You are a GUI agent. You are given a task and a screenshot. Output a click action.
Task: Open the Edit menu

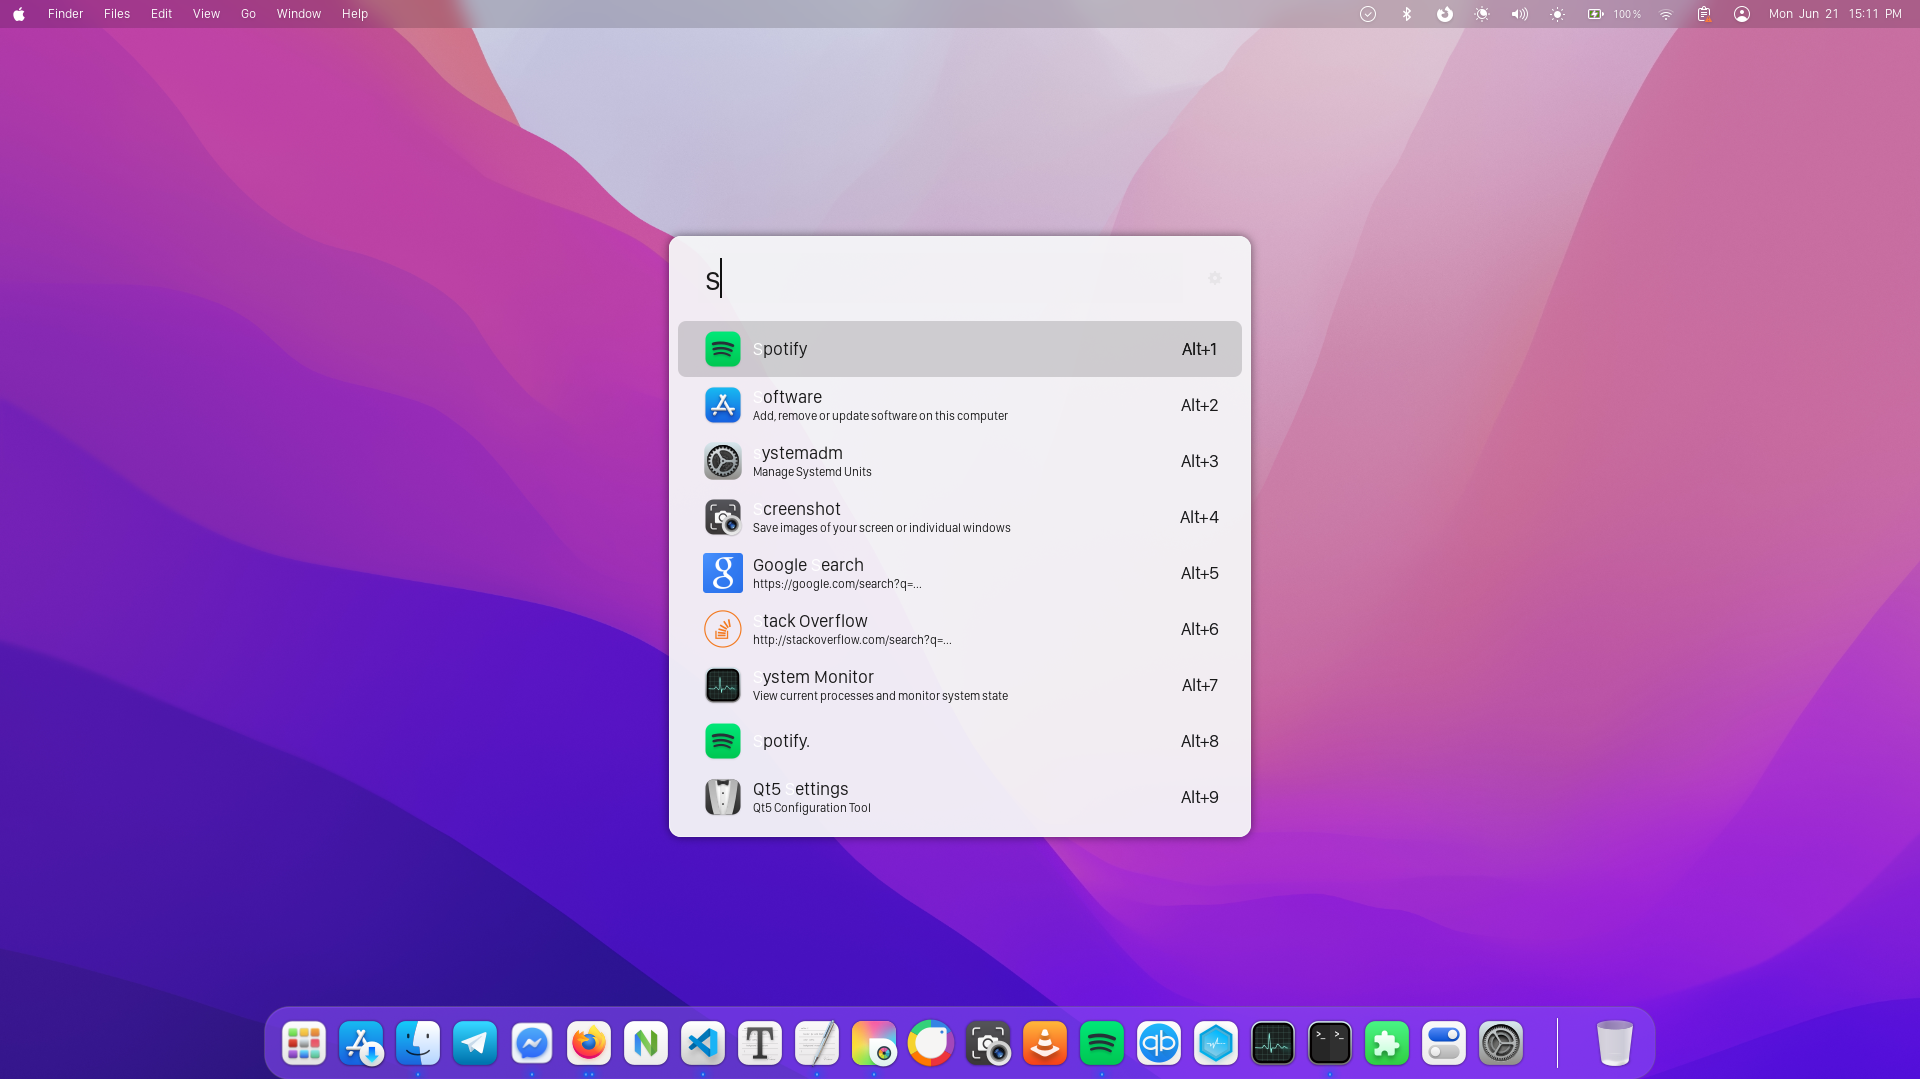click(161, 14)
